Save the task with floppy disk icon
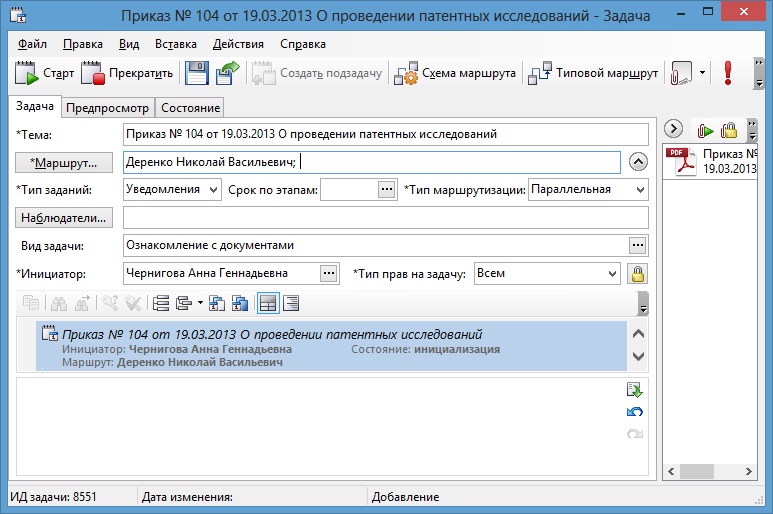 [197, 73]
